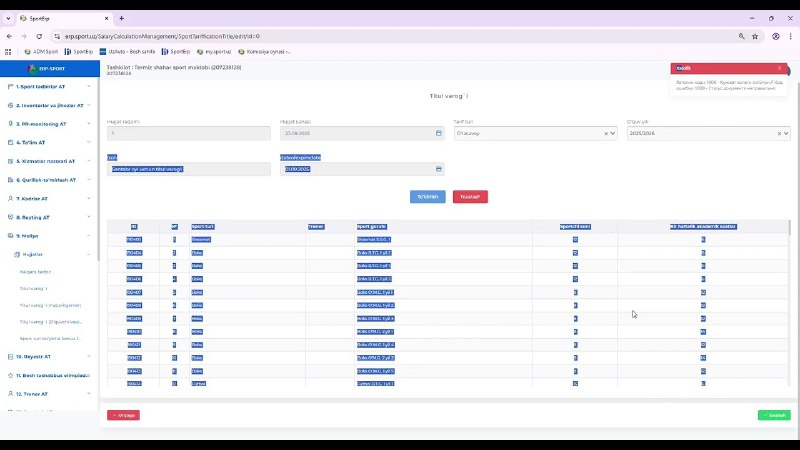Open the Chrome profile avatar icon
The width and height of the screenshot is (800, 450).
click(776, 35)
